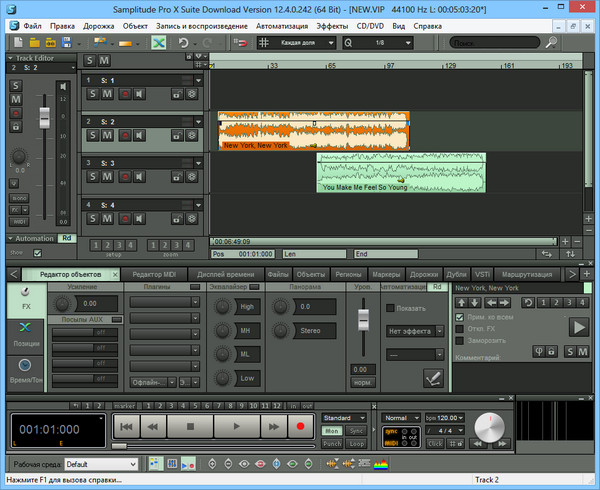Enable the Показать checkbox

pos(391,308)
